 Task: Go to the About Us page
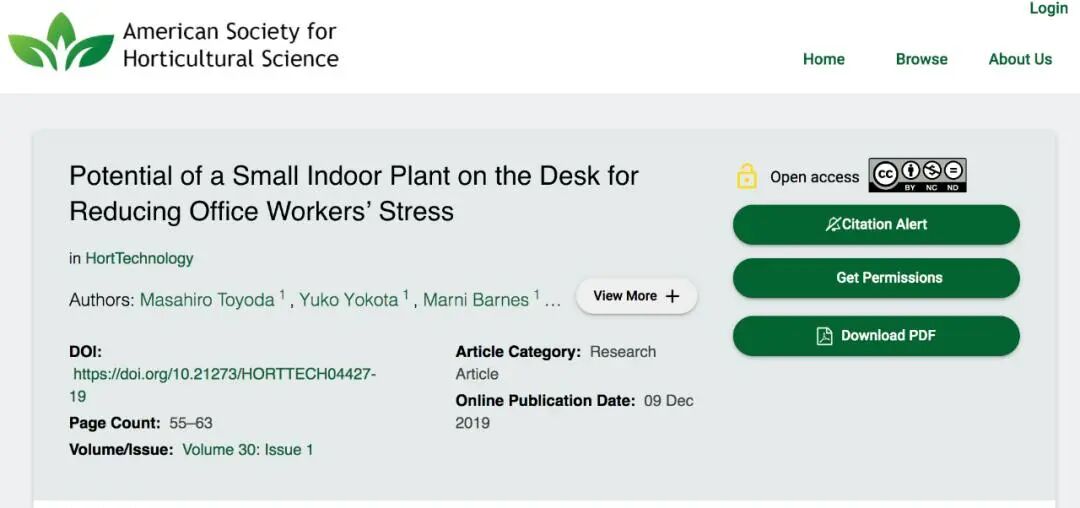1020,59
